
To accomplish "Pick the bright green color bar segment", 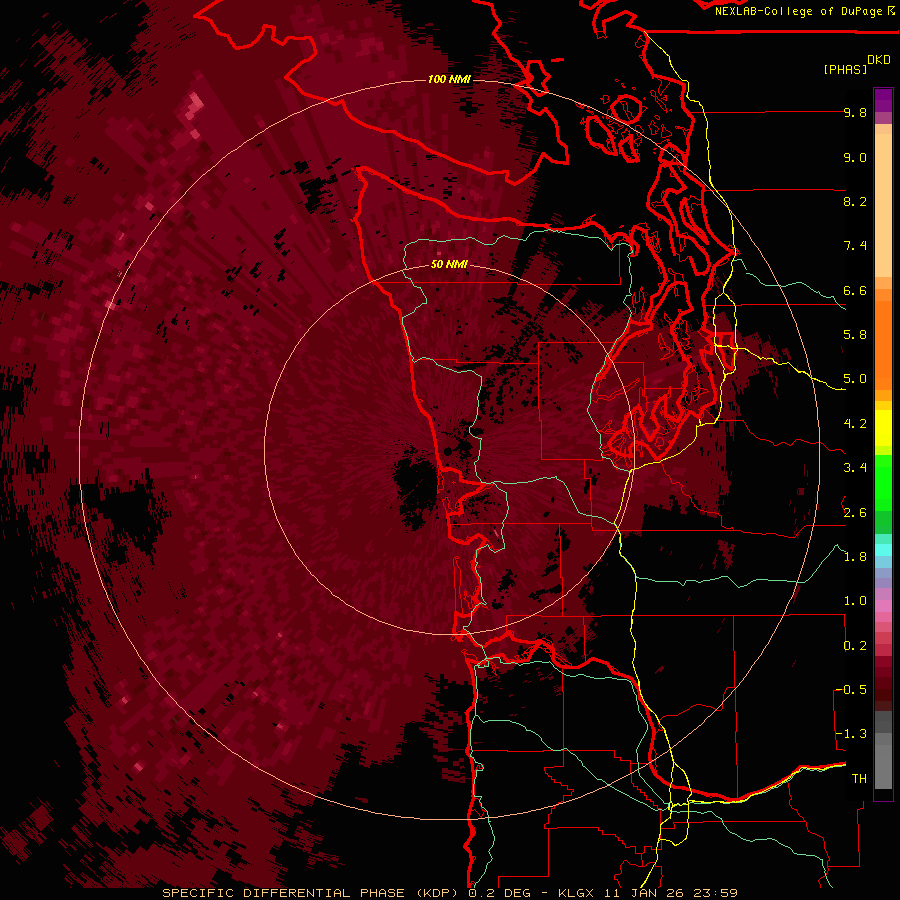I will click(x=883, y=482).
